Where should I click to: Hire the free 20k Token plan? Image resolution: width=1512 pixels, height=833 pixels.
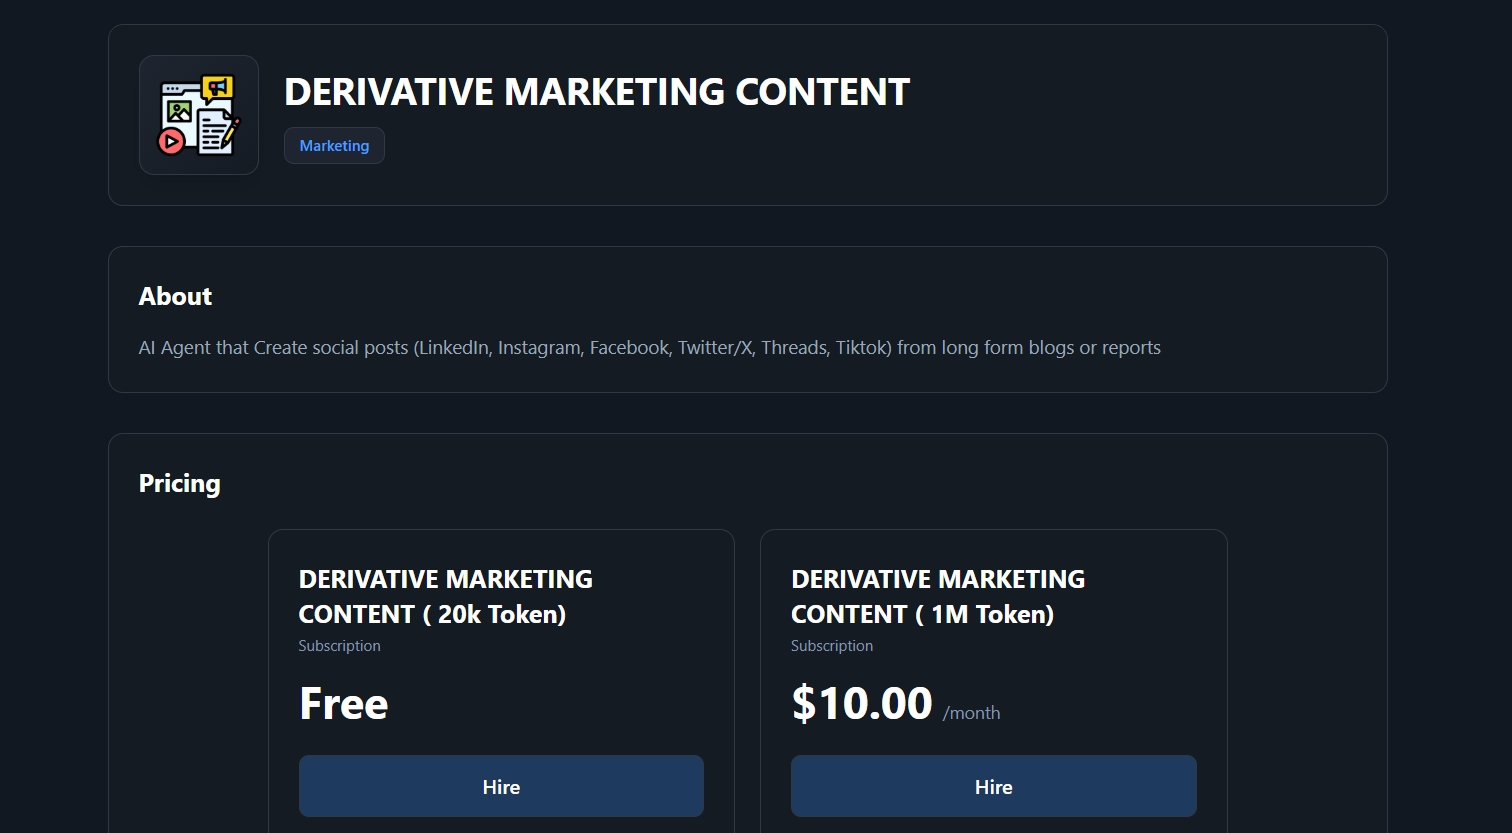coord(501,786)
